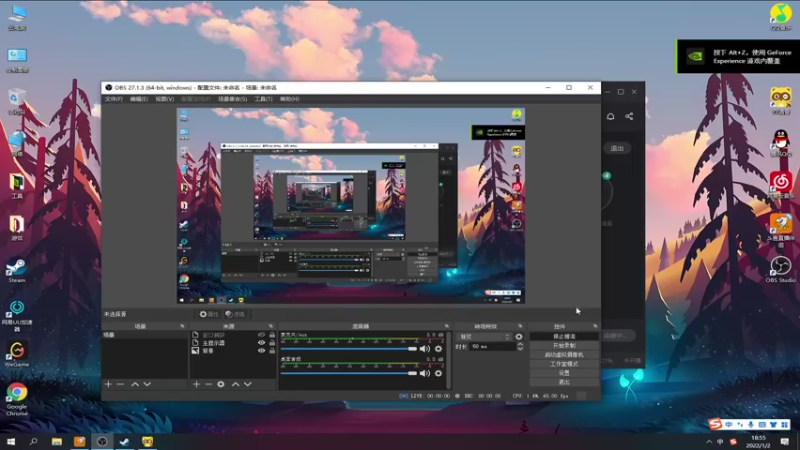The width and height of the screenshot is (800, 450).
Task: Mute the 麦克风/Aux audio channel
Action: point(424,349)
